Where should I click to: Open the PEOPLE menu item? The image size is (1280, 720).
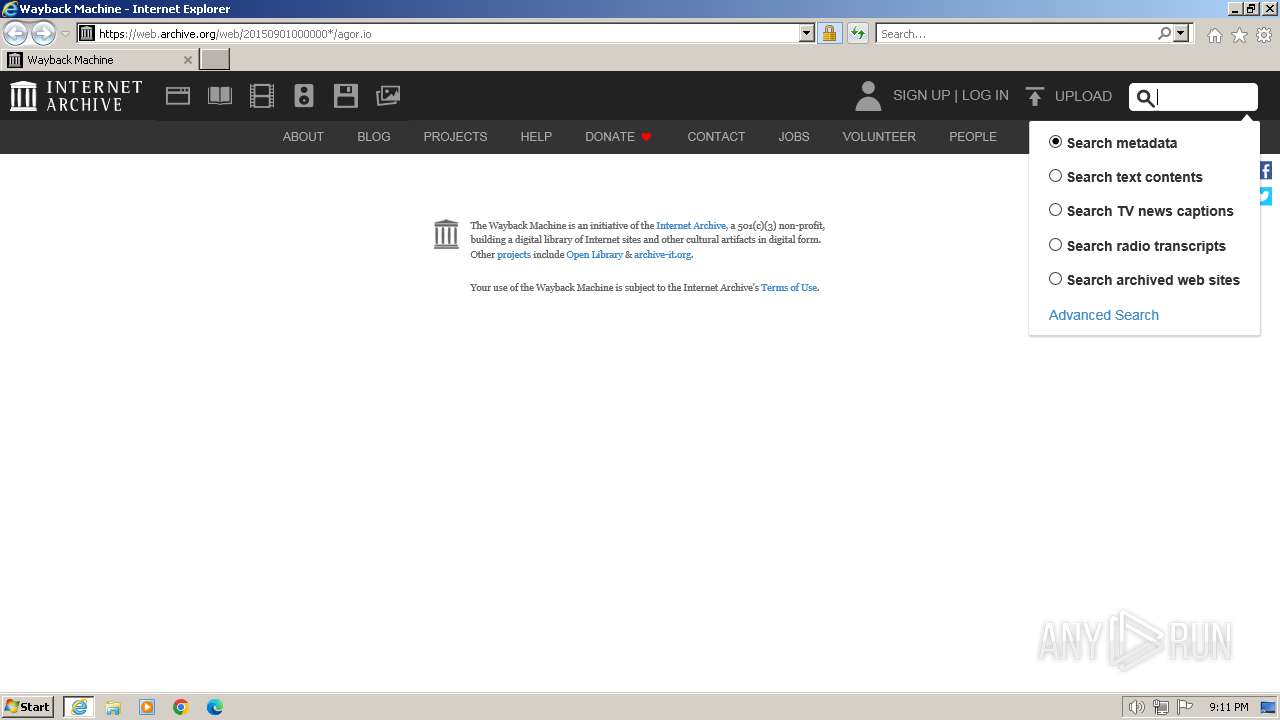[973, 137]
